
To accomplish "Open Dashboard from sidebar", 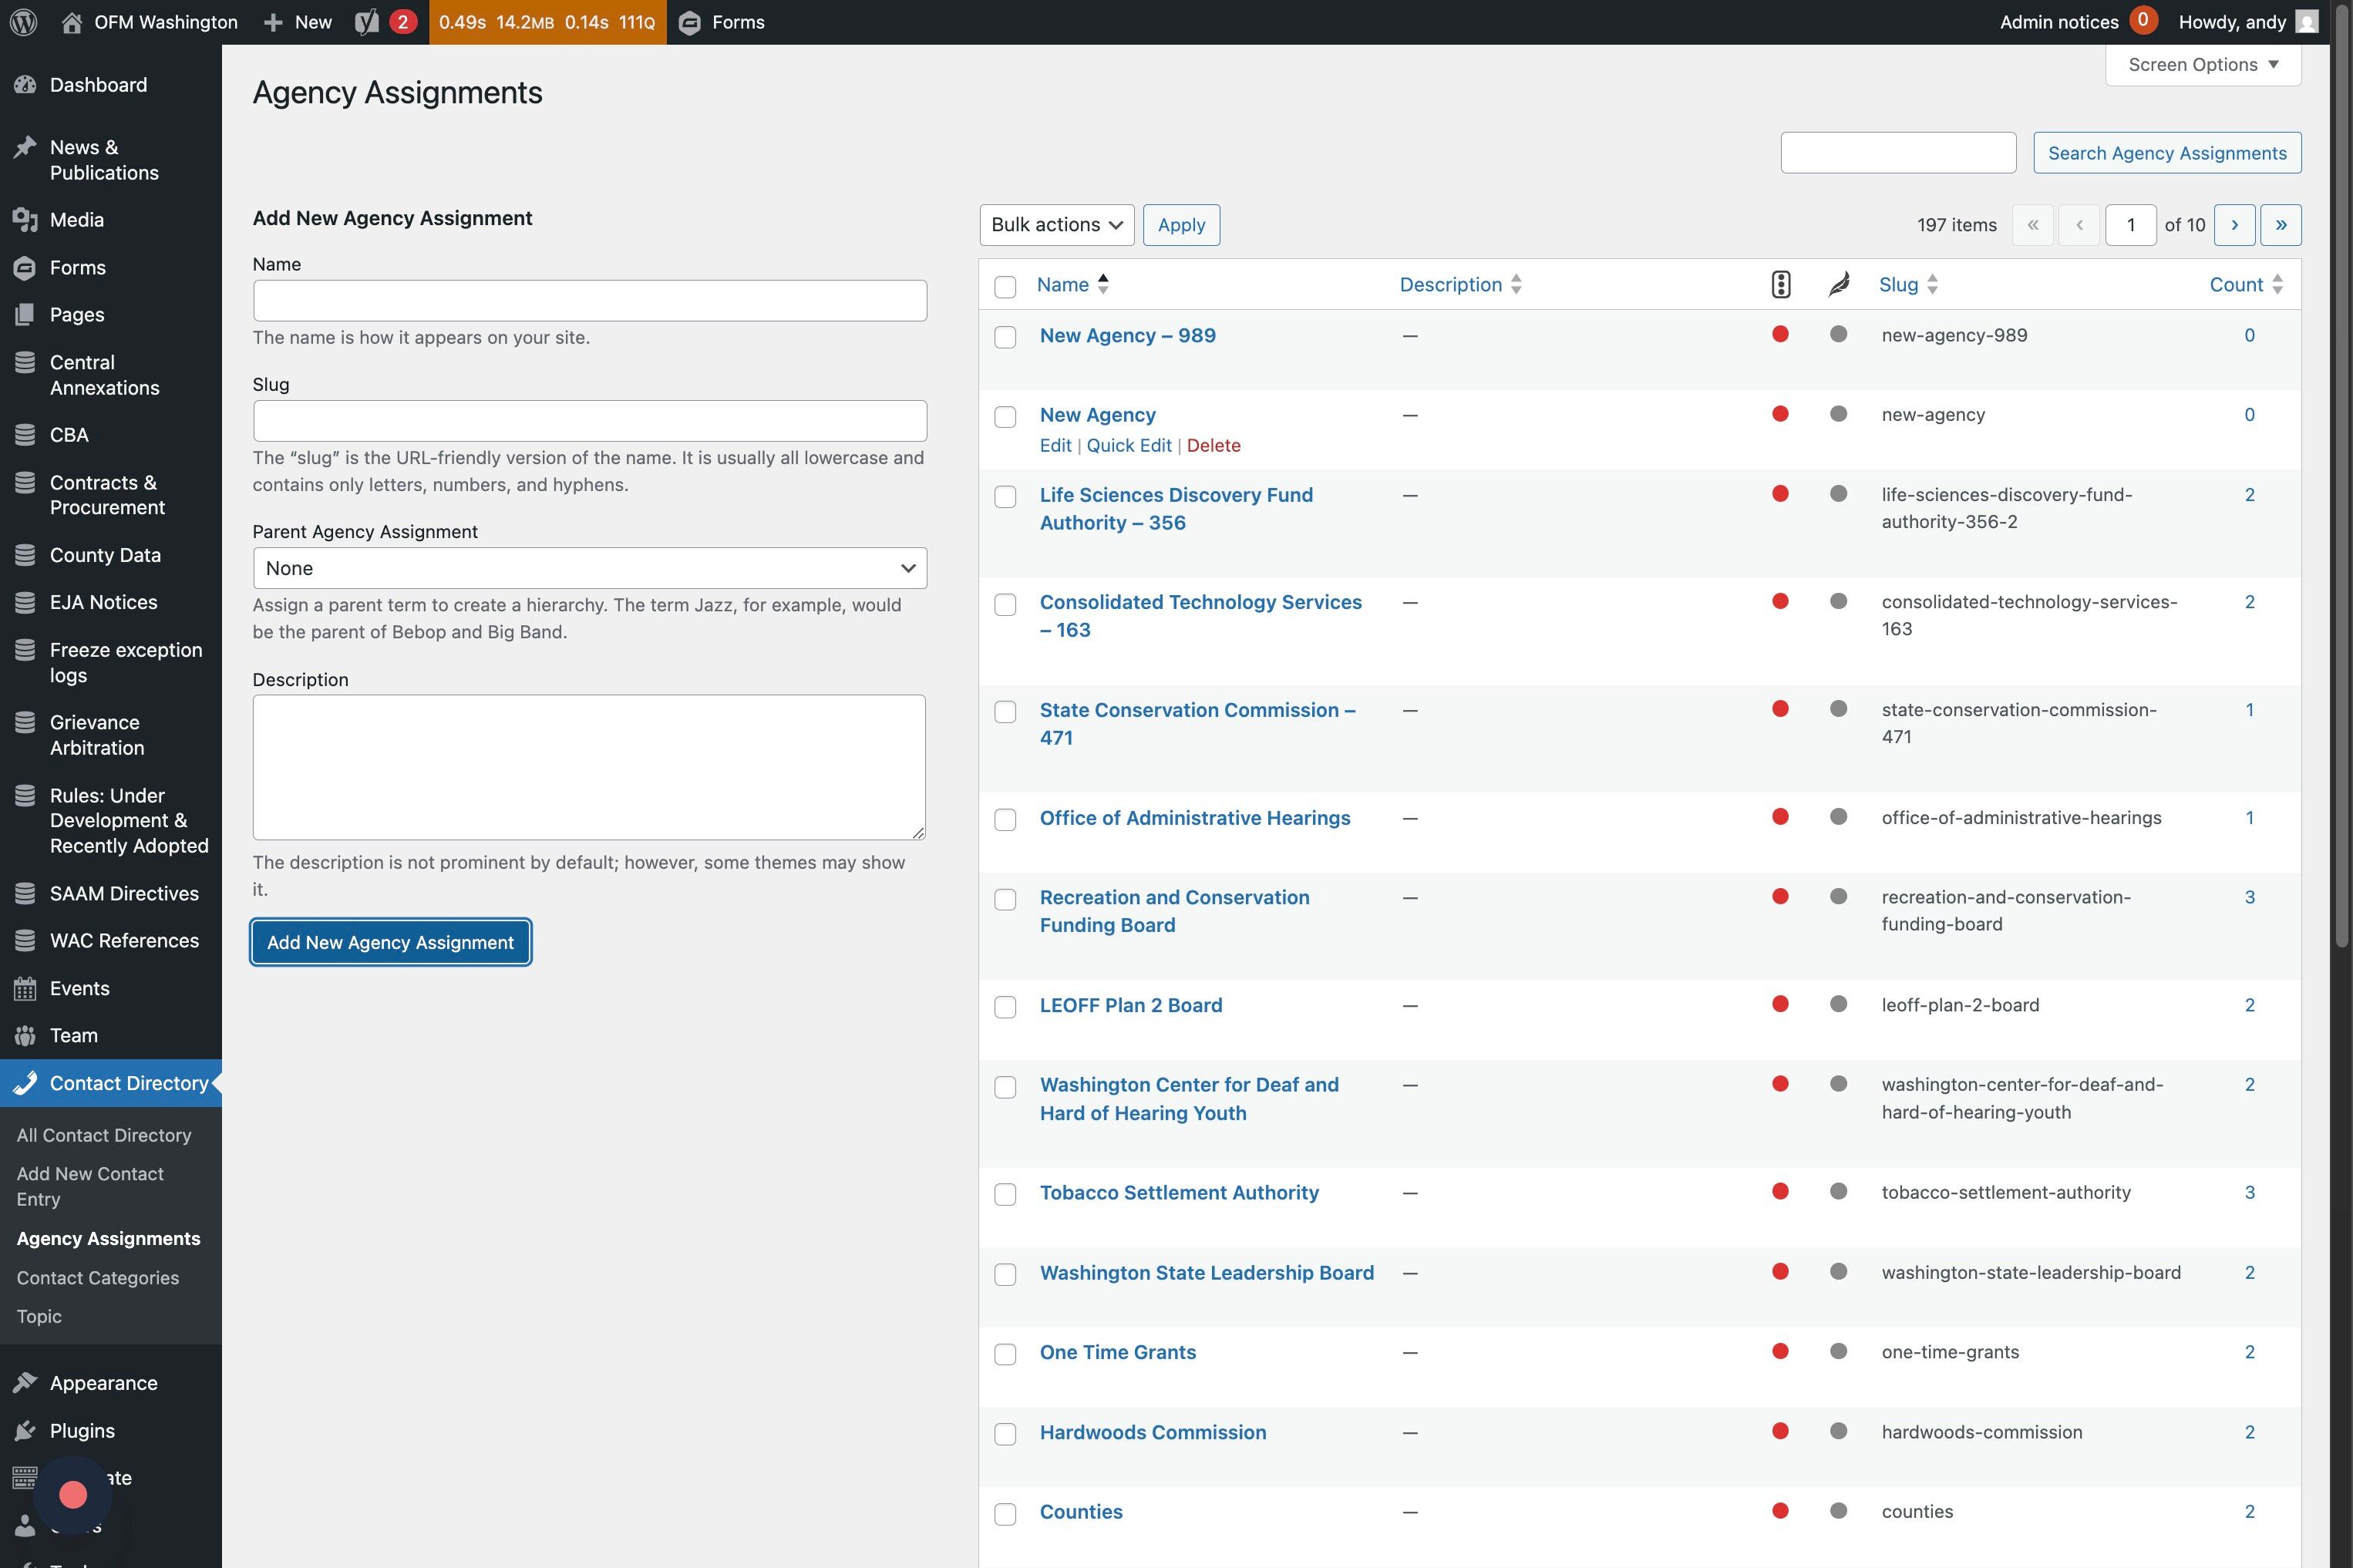I will coord(98,85).
